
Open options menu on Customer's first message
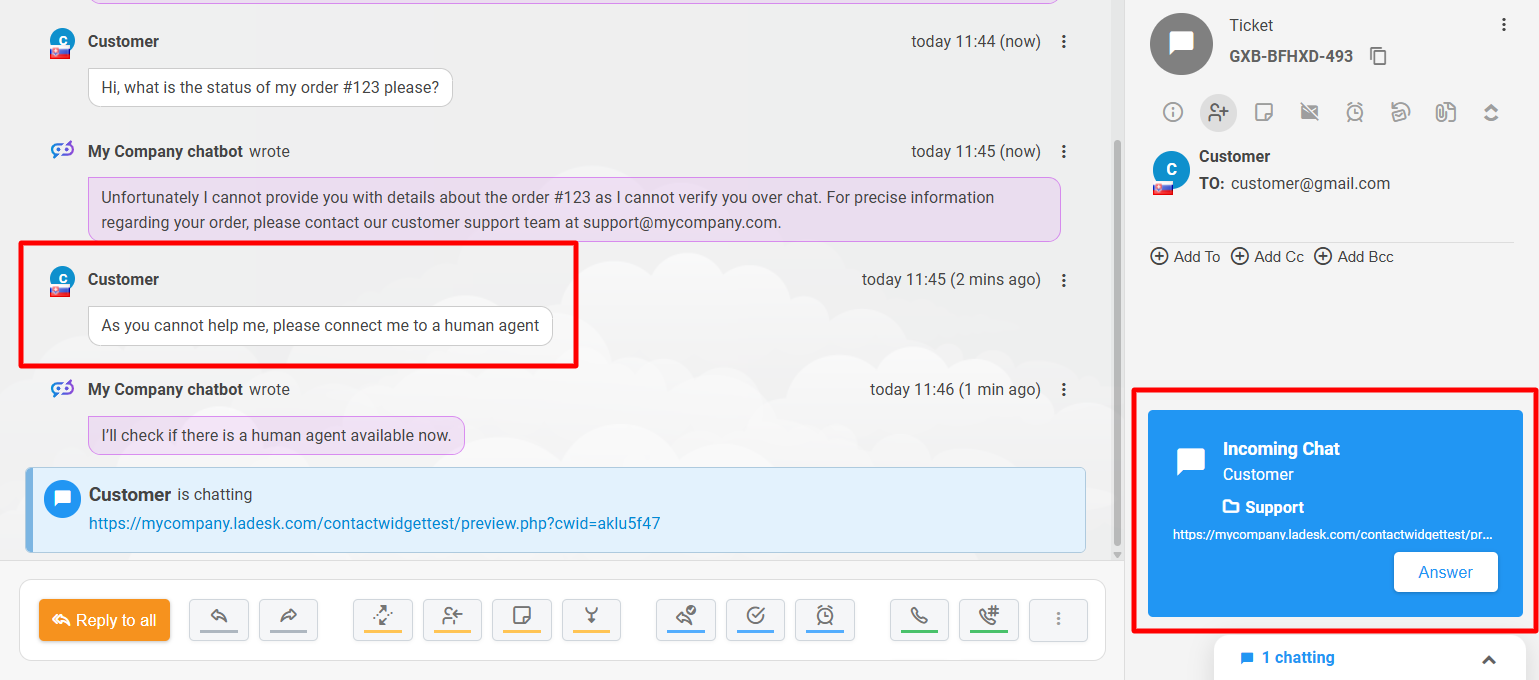point(1063,41)
